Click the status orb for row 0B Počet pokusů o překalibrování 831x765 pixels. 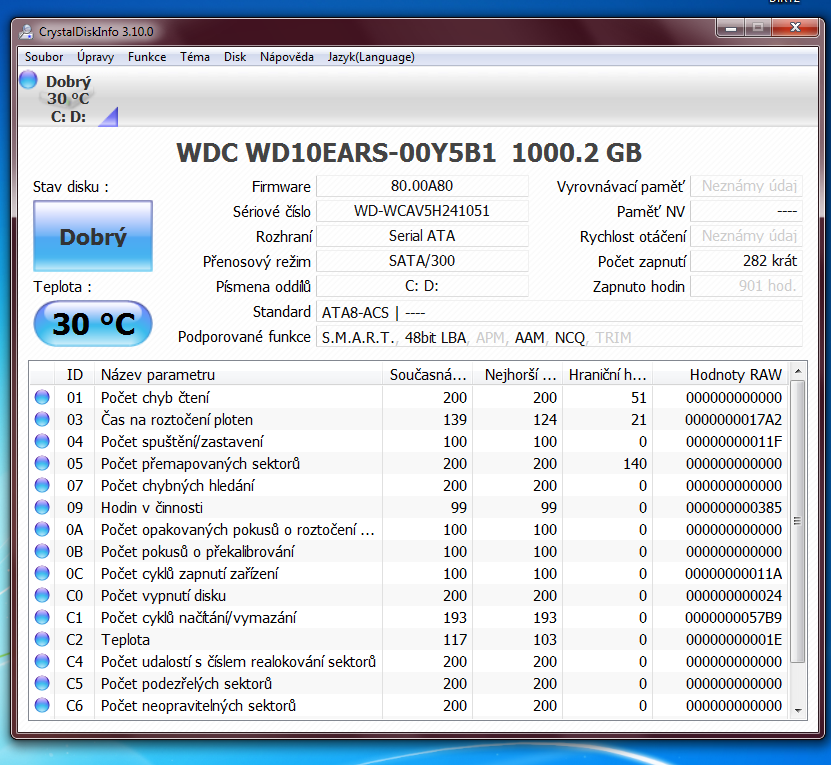pyautogui.click(x=42, y=551)
